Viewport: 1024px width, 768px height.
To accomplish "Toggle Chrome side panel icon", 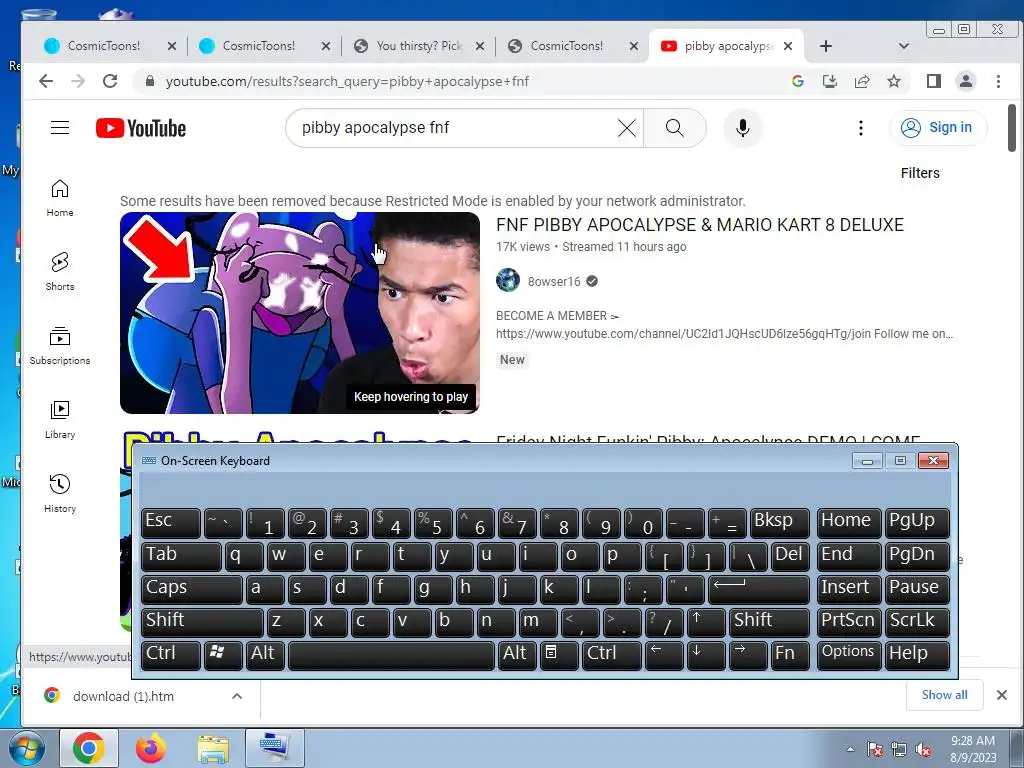I will [934, 81].
